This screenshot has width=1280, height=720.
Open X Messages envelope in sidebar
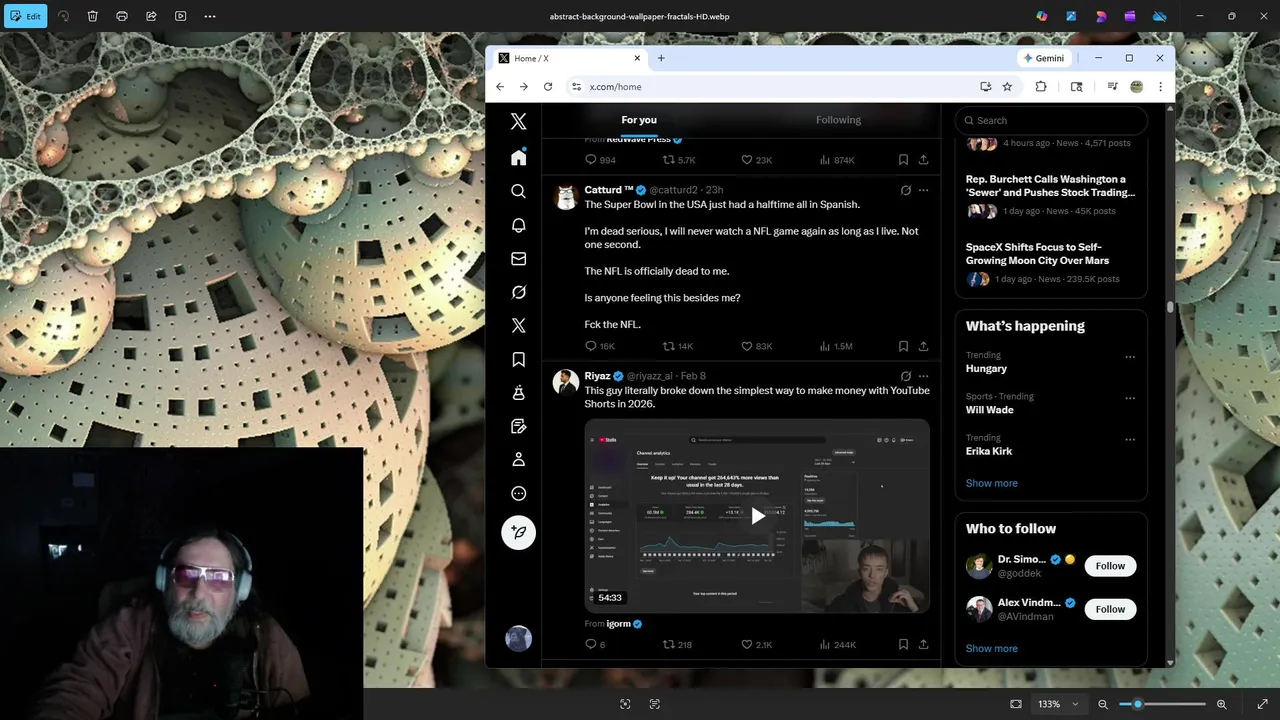click(x=518, y=258)
